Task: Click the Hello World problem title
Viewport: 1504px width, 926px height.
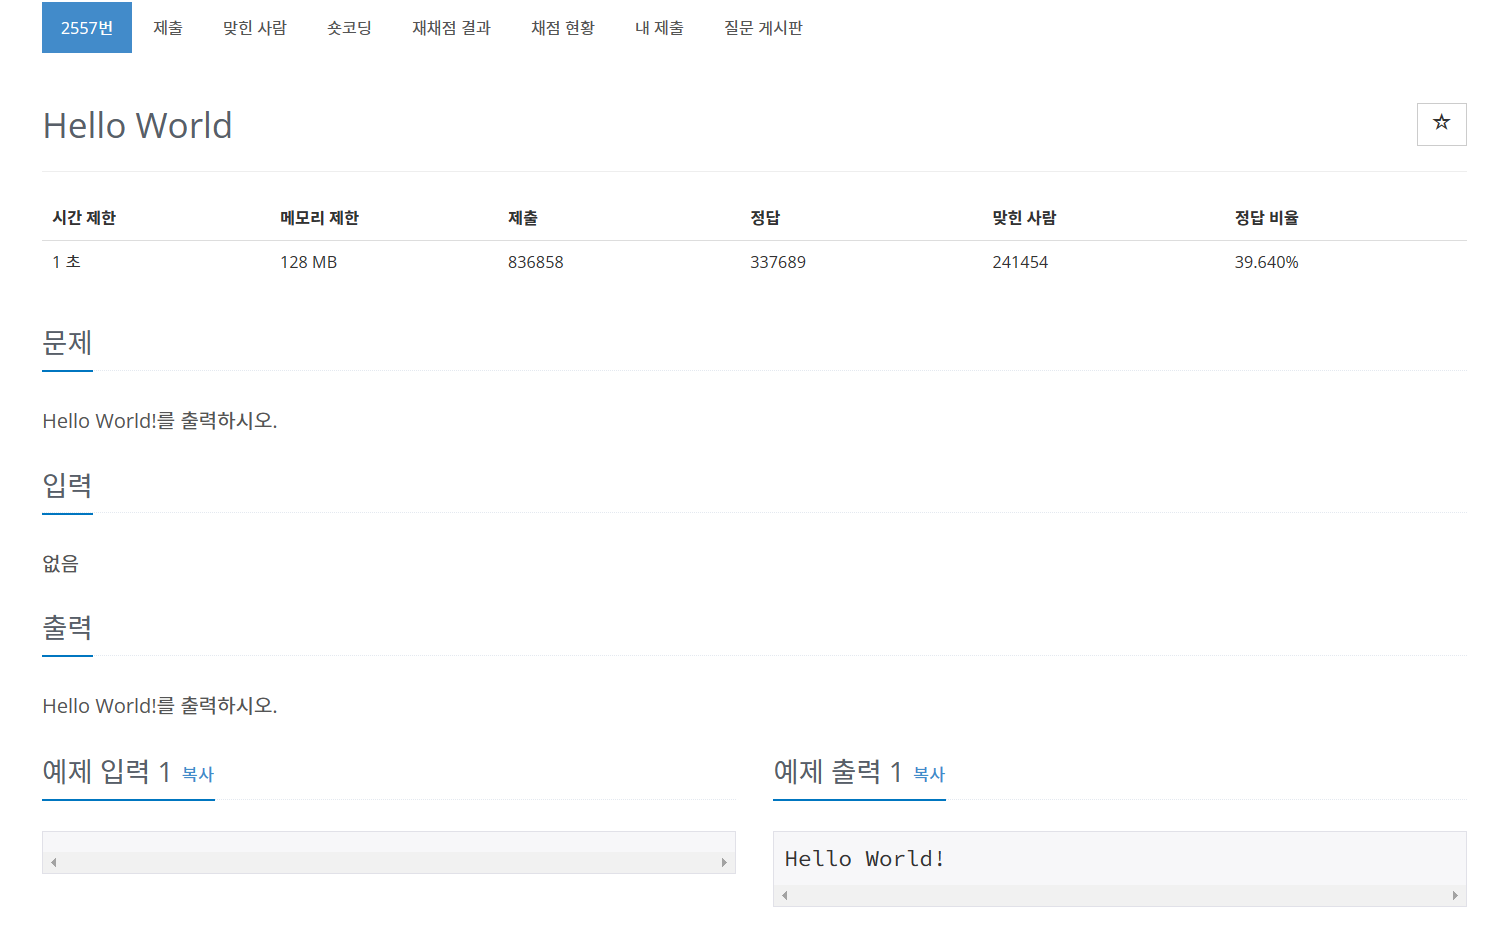Action: pyautogui.click(x=136, y=124)
